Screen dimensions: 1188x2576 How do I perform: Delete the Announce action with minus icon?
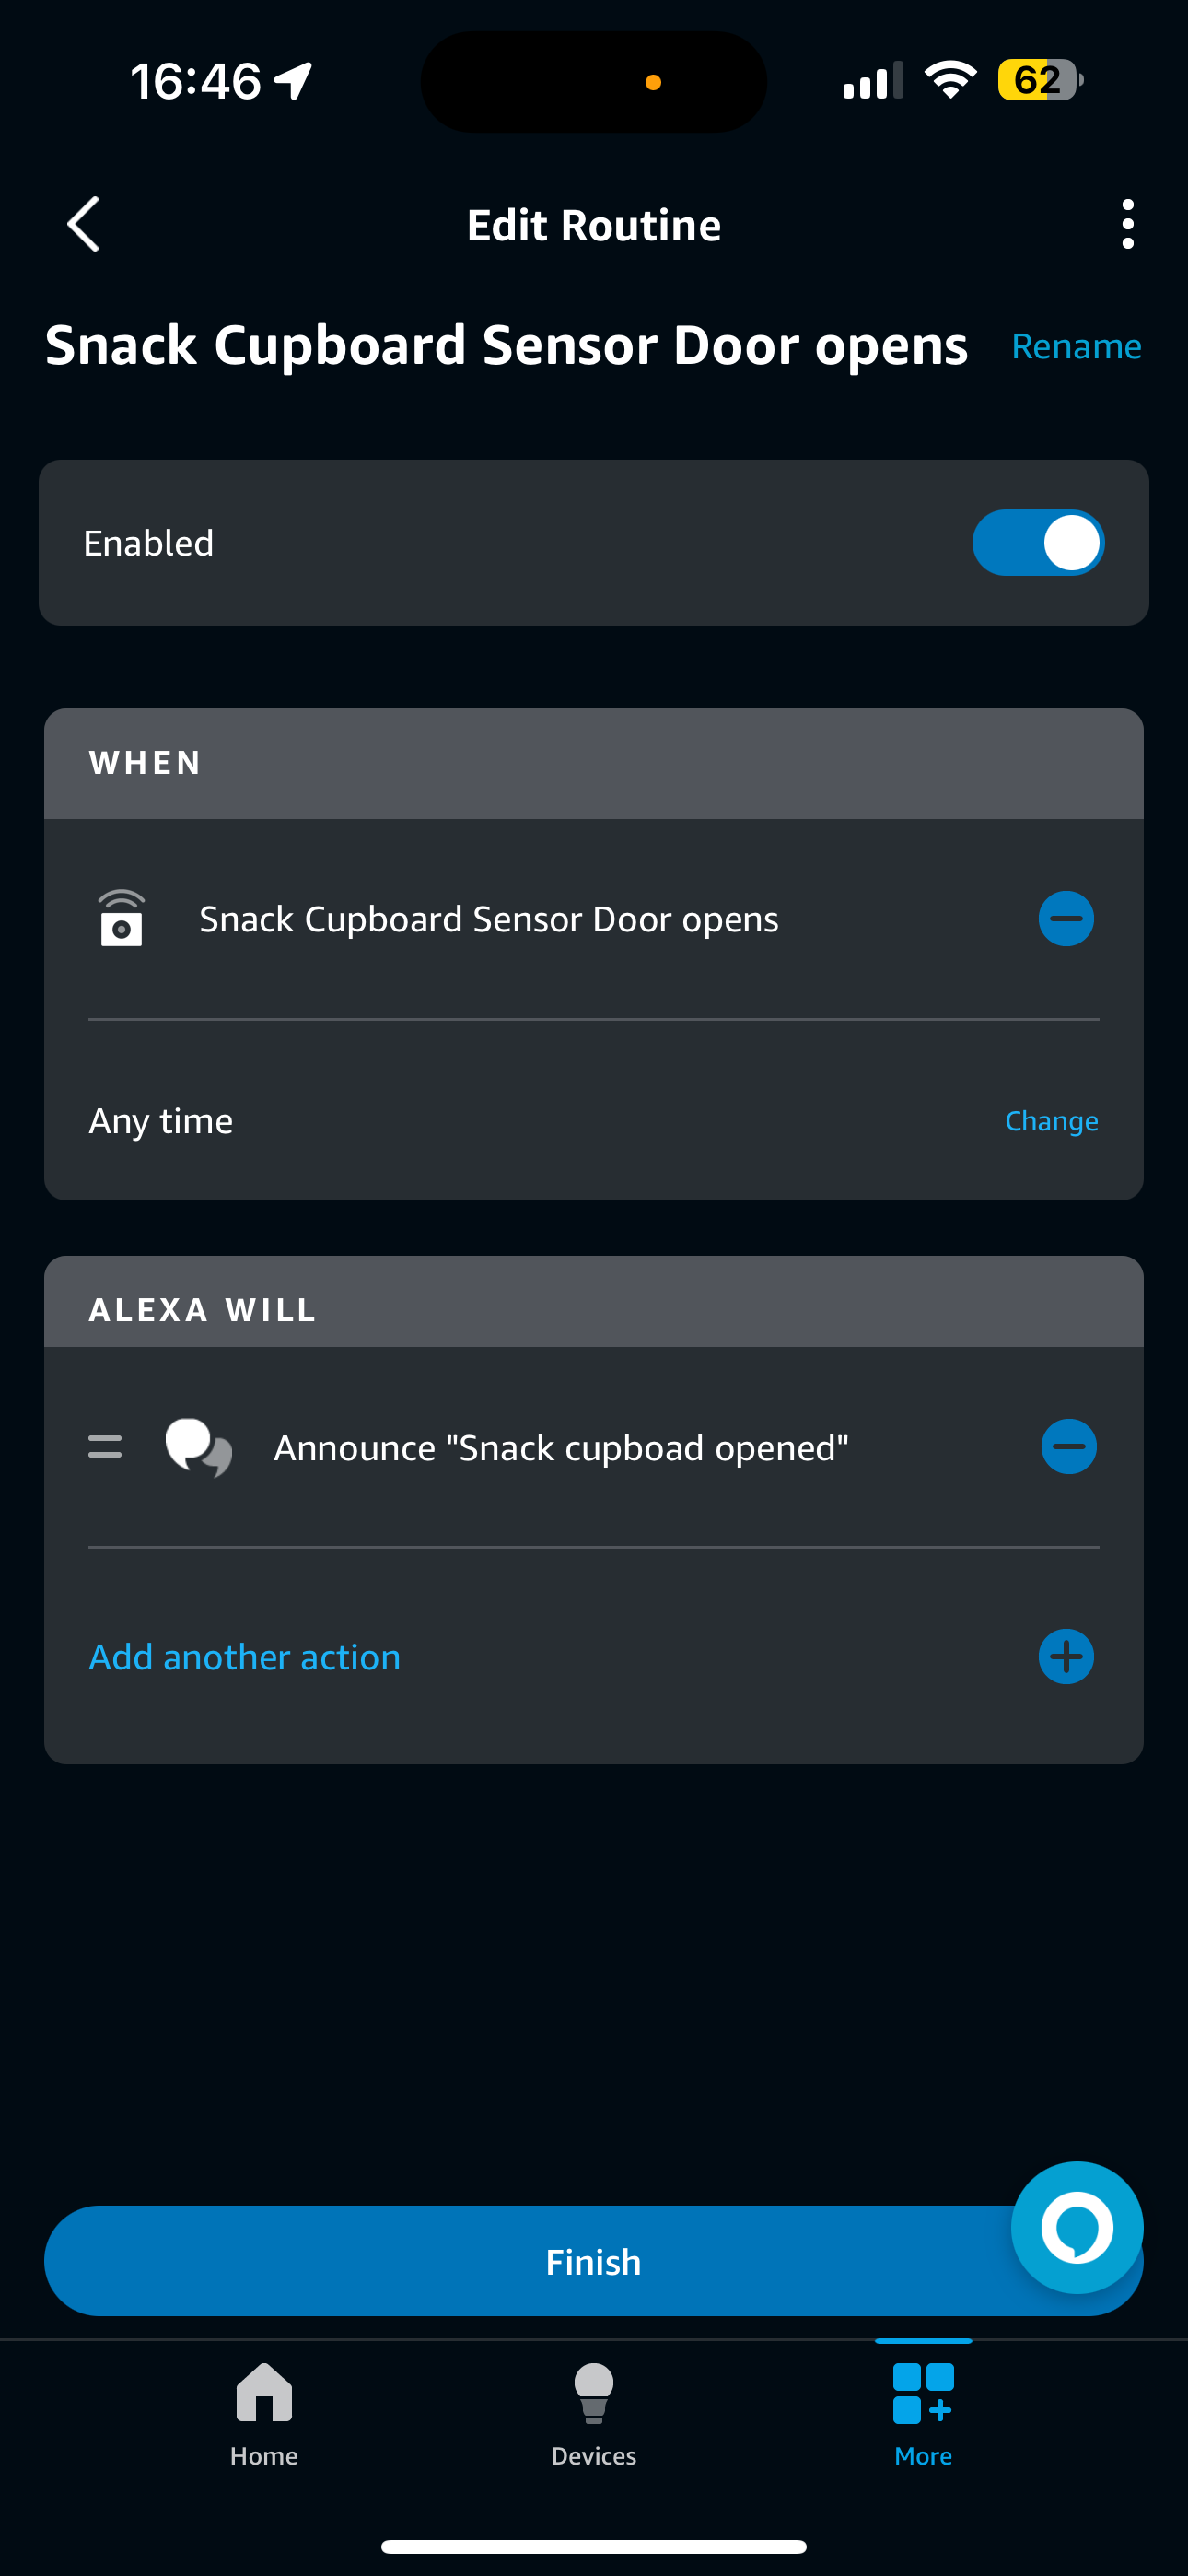click(1068, 1447)
